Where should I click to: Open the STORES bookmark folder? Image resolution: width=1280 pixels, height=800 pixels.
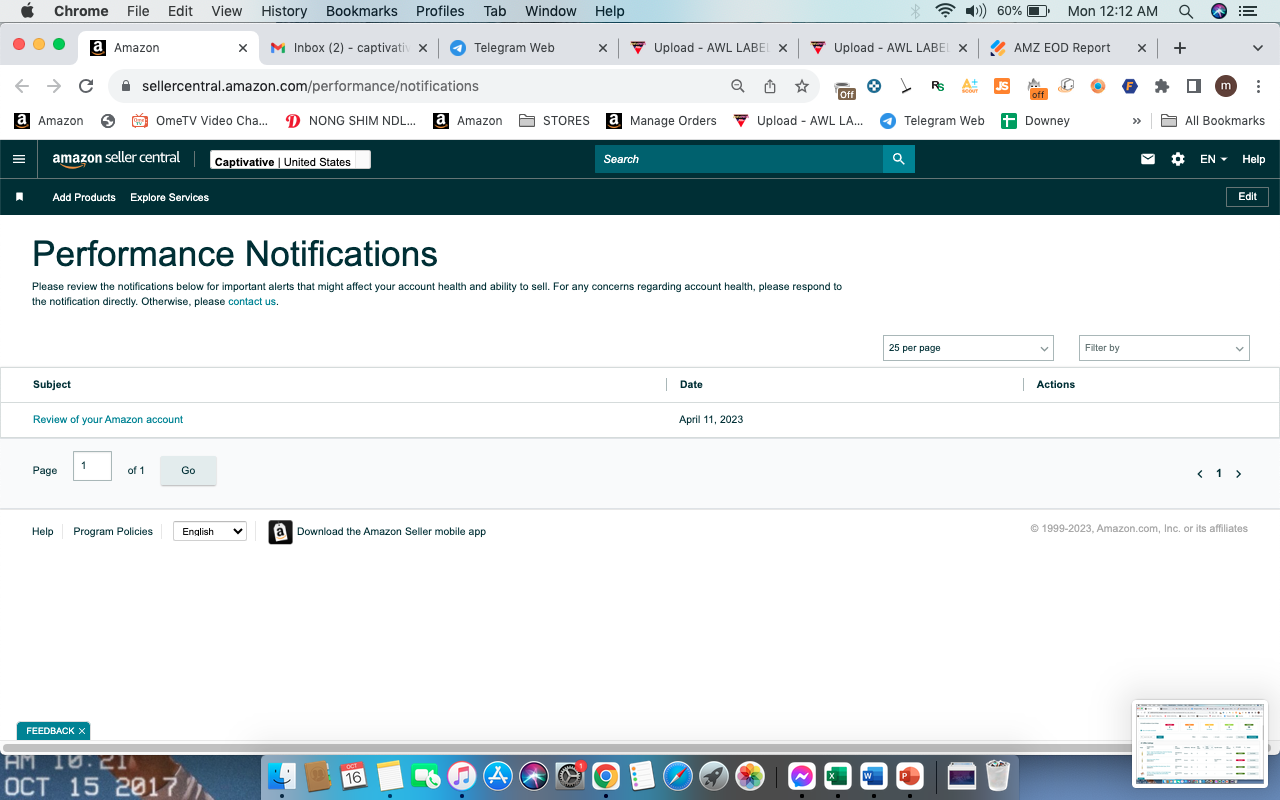(x=555, y=121)
